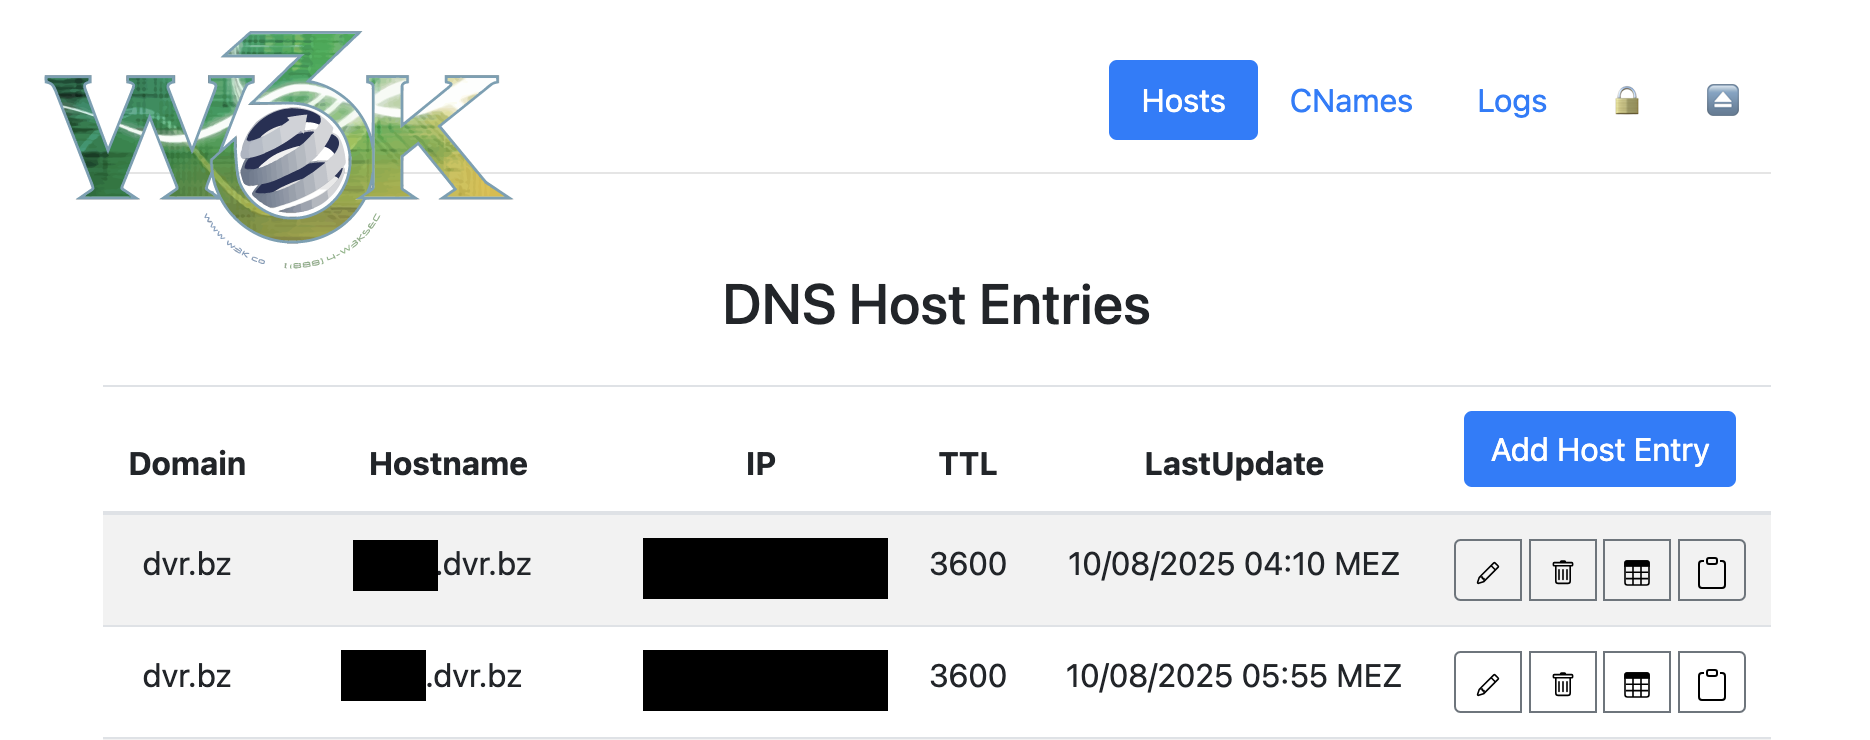Open the table icon in first row
The height and width of the screenshot is (740, 1870).
click(x=1636, y=571)
